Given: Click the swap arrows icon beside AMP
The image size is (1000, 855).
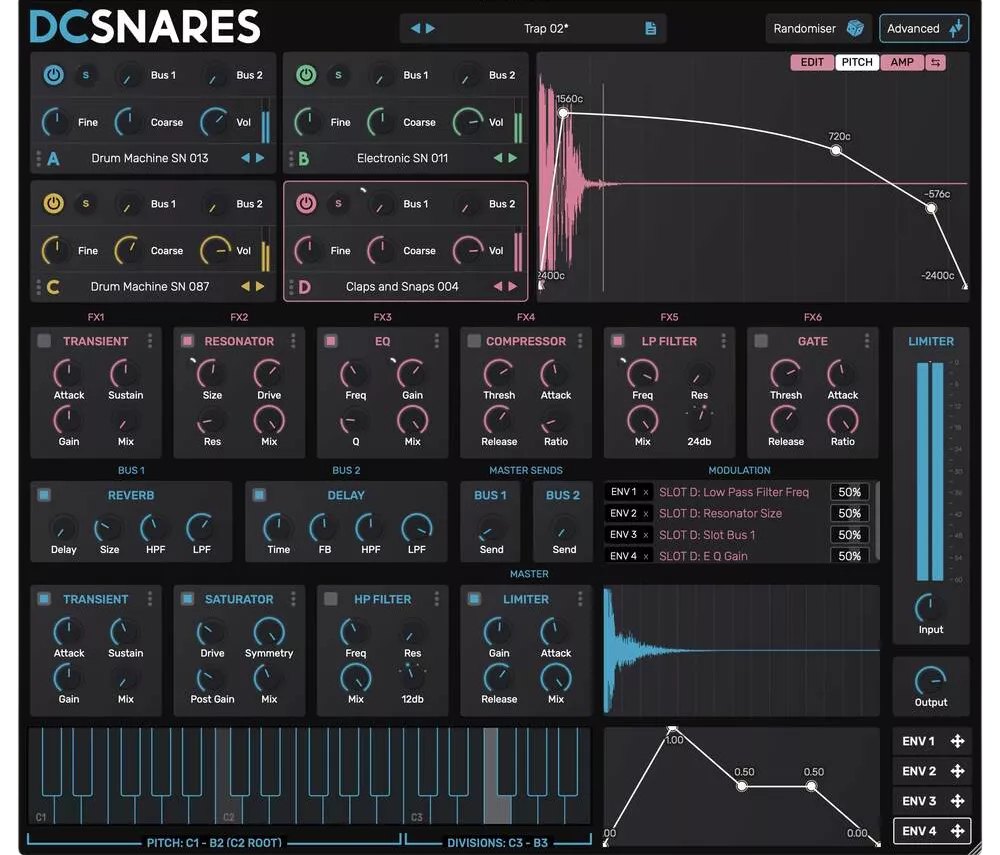Looking at the screenshot, I should (x=936, y=62).
